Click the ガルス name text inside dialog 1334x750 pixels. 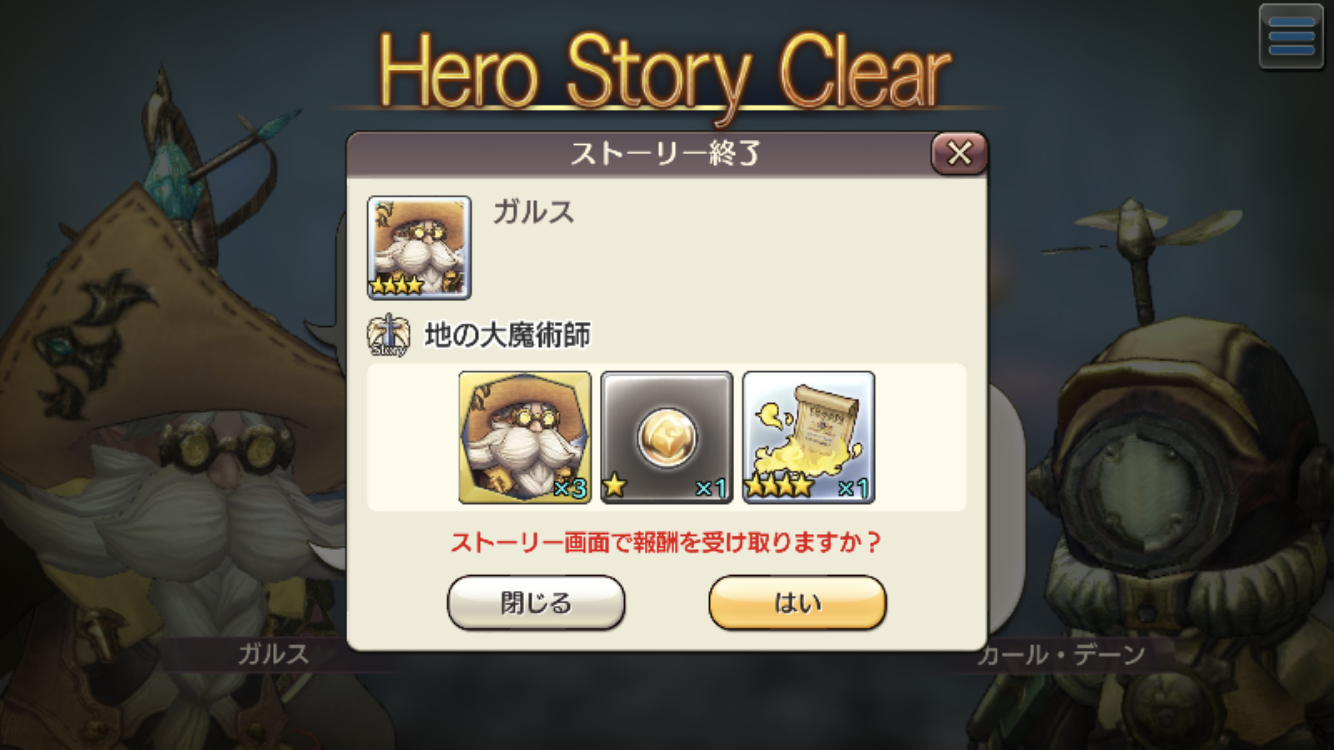(534, 211)
